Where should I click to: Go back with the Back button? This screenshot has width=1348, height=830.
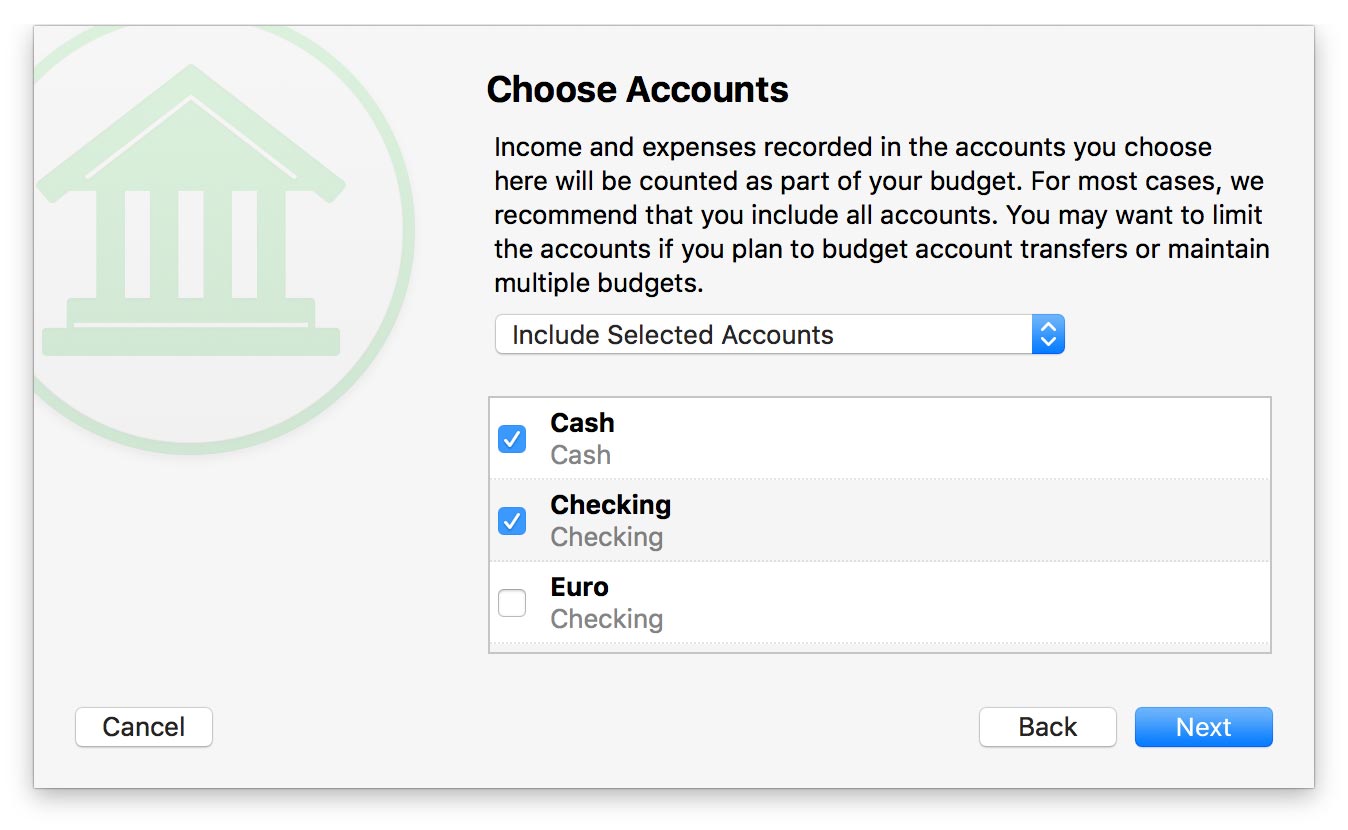[x=1047, y=727]
